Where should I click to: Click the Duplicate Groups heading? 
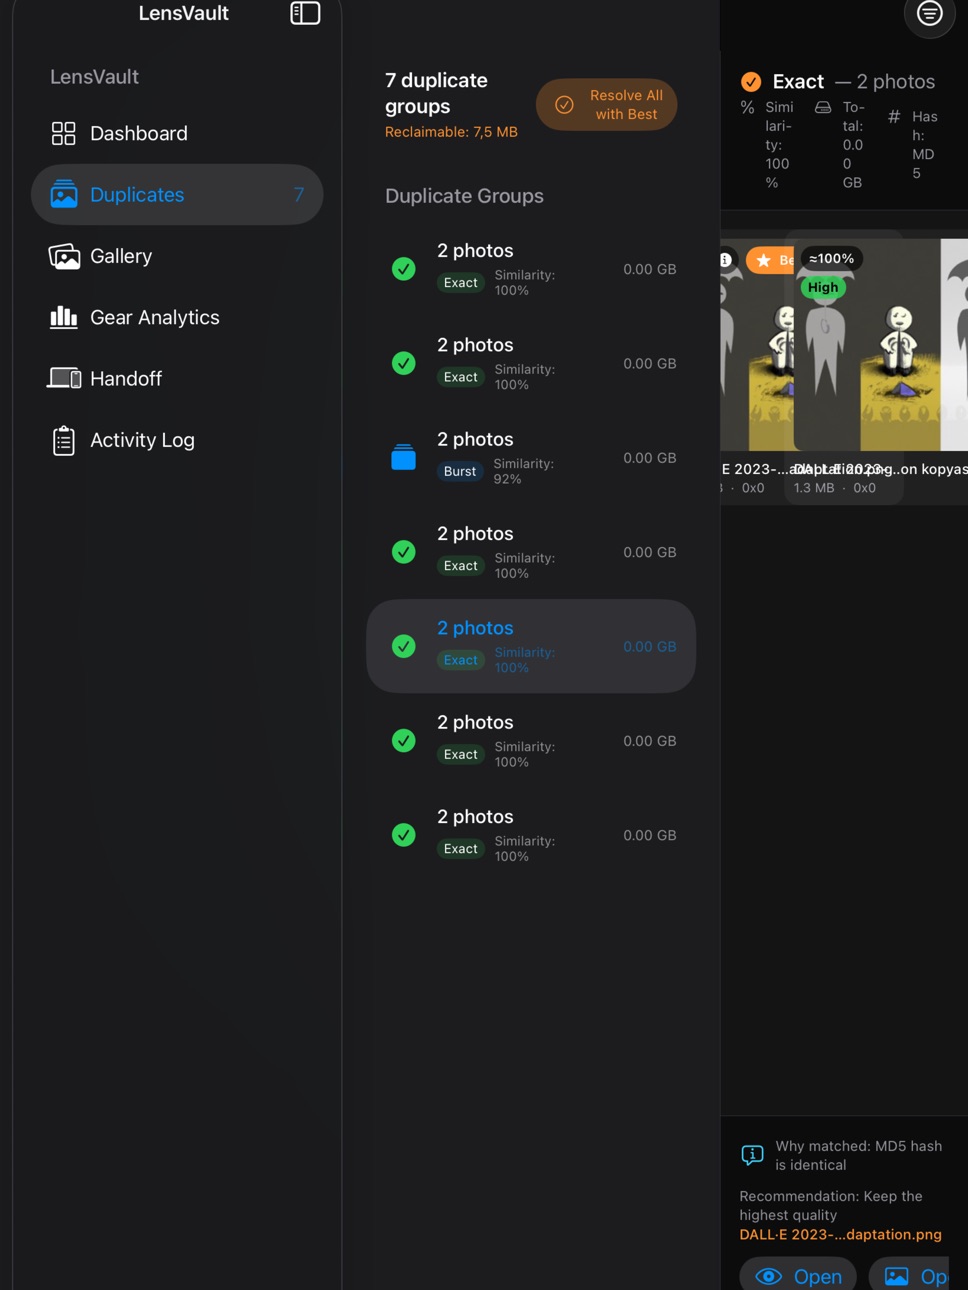[464, 196]
